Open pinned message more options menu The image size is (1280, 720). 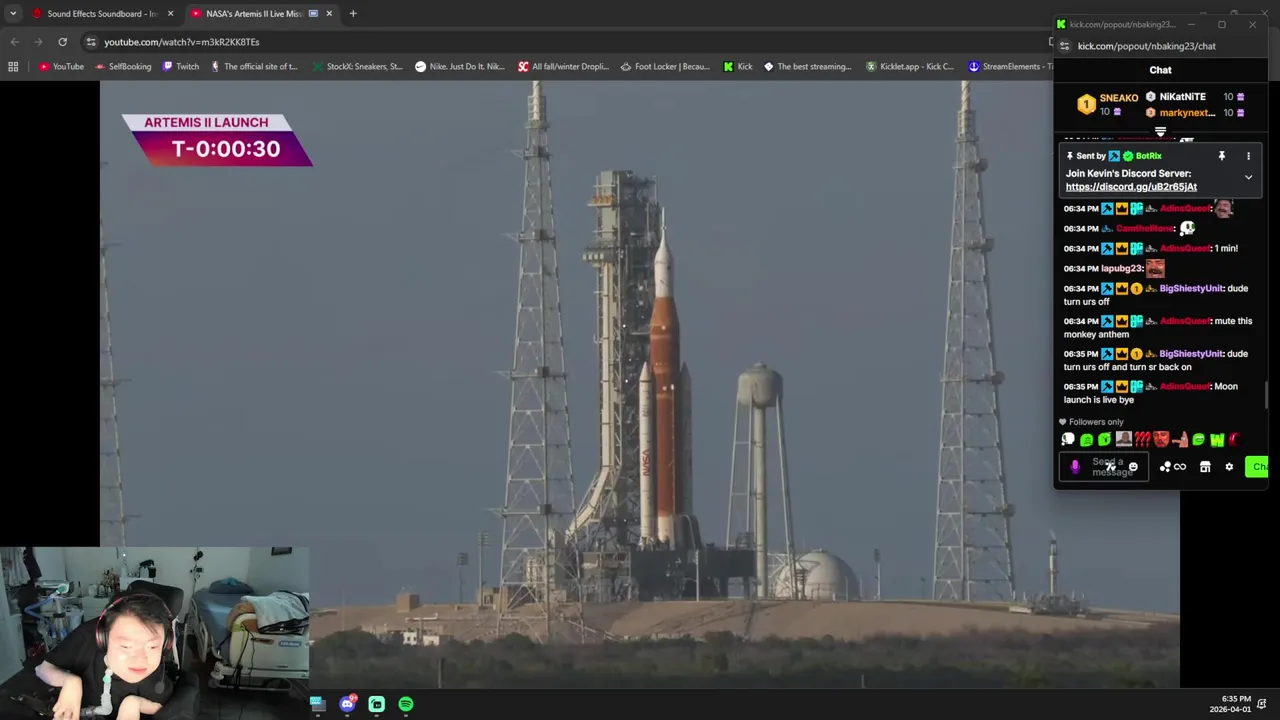pyautogui.click(x=1248, y=156)
